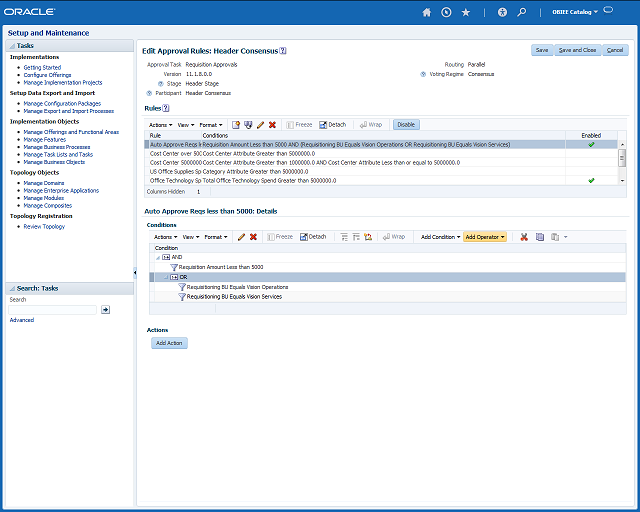Open Advanced search link

pos(22,320)
